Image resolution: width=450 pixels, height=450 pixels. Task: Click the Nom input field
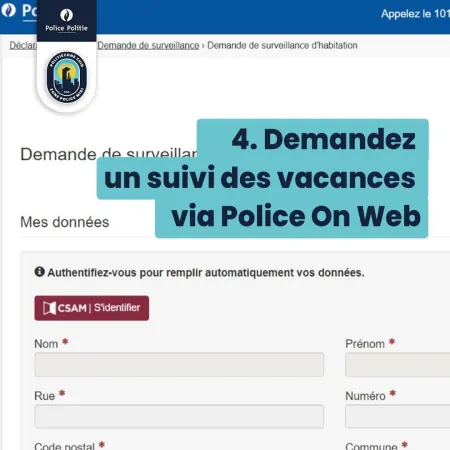(x=179, y=365)
